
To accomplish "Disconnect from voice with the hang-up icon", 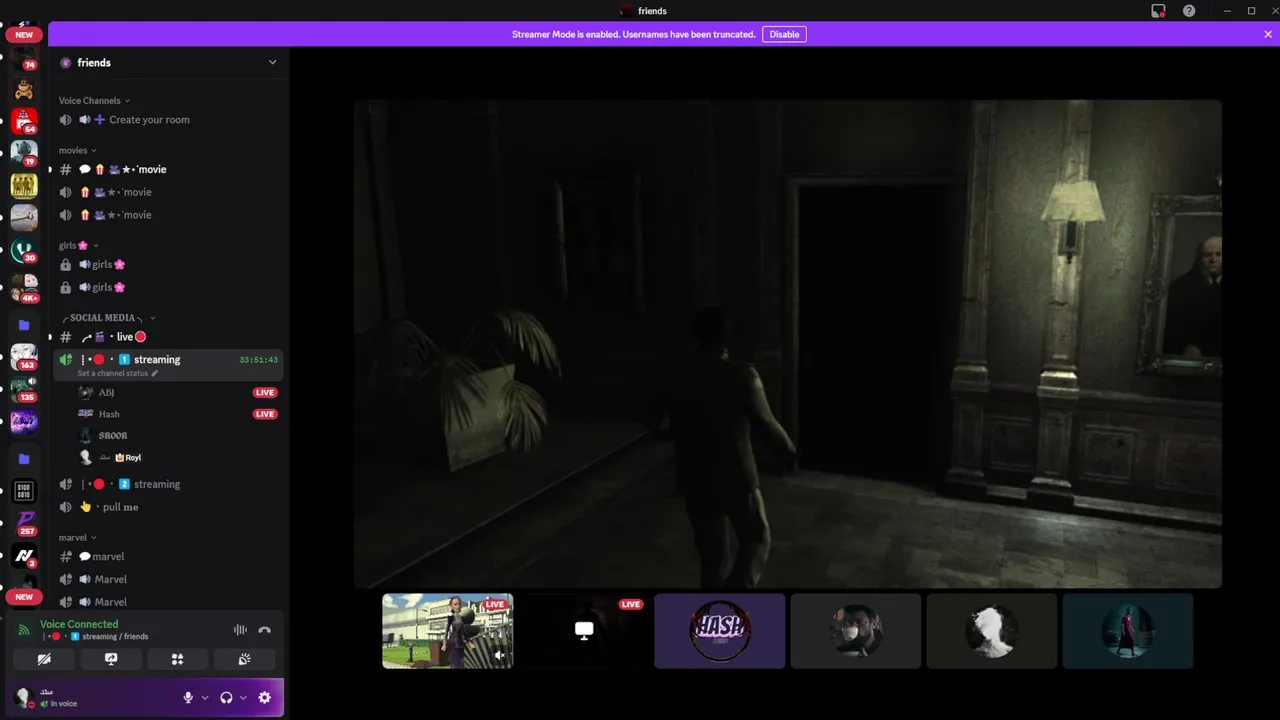I will click(x=264, y=630).
